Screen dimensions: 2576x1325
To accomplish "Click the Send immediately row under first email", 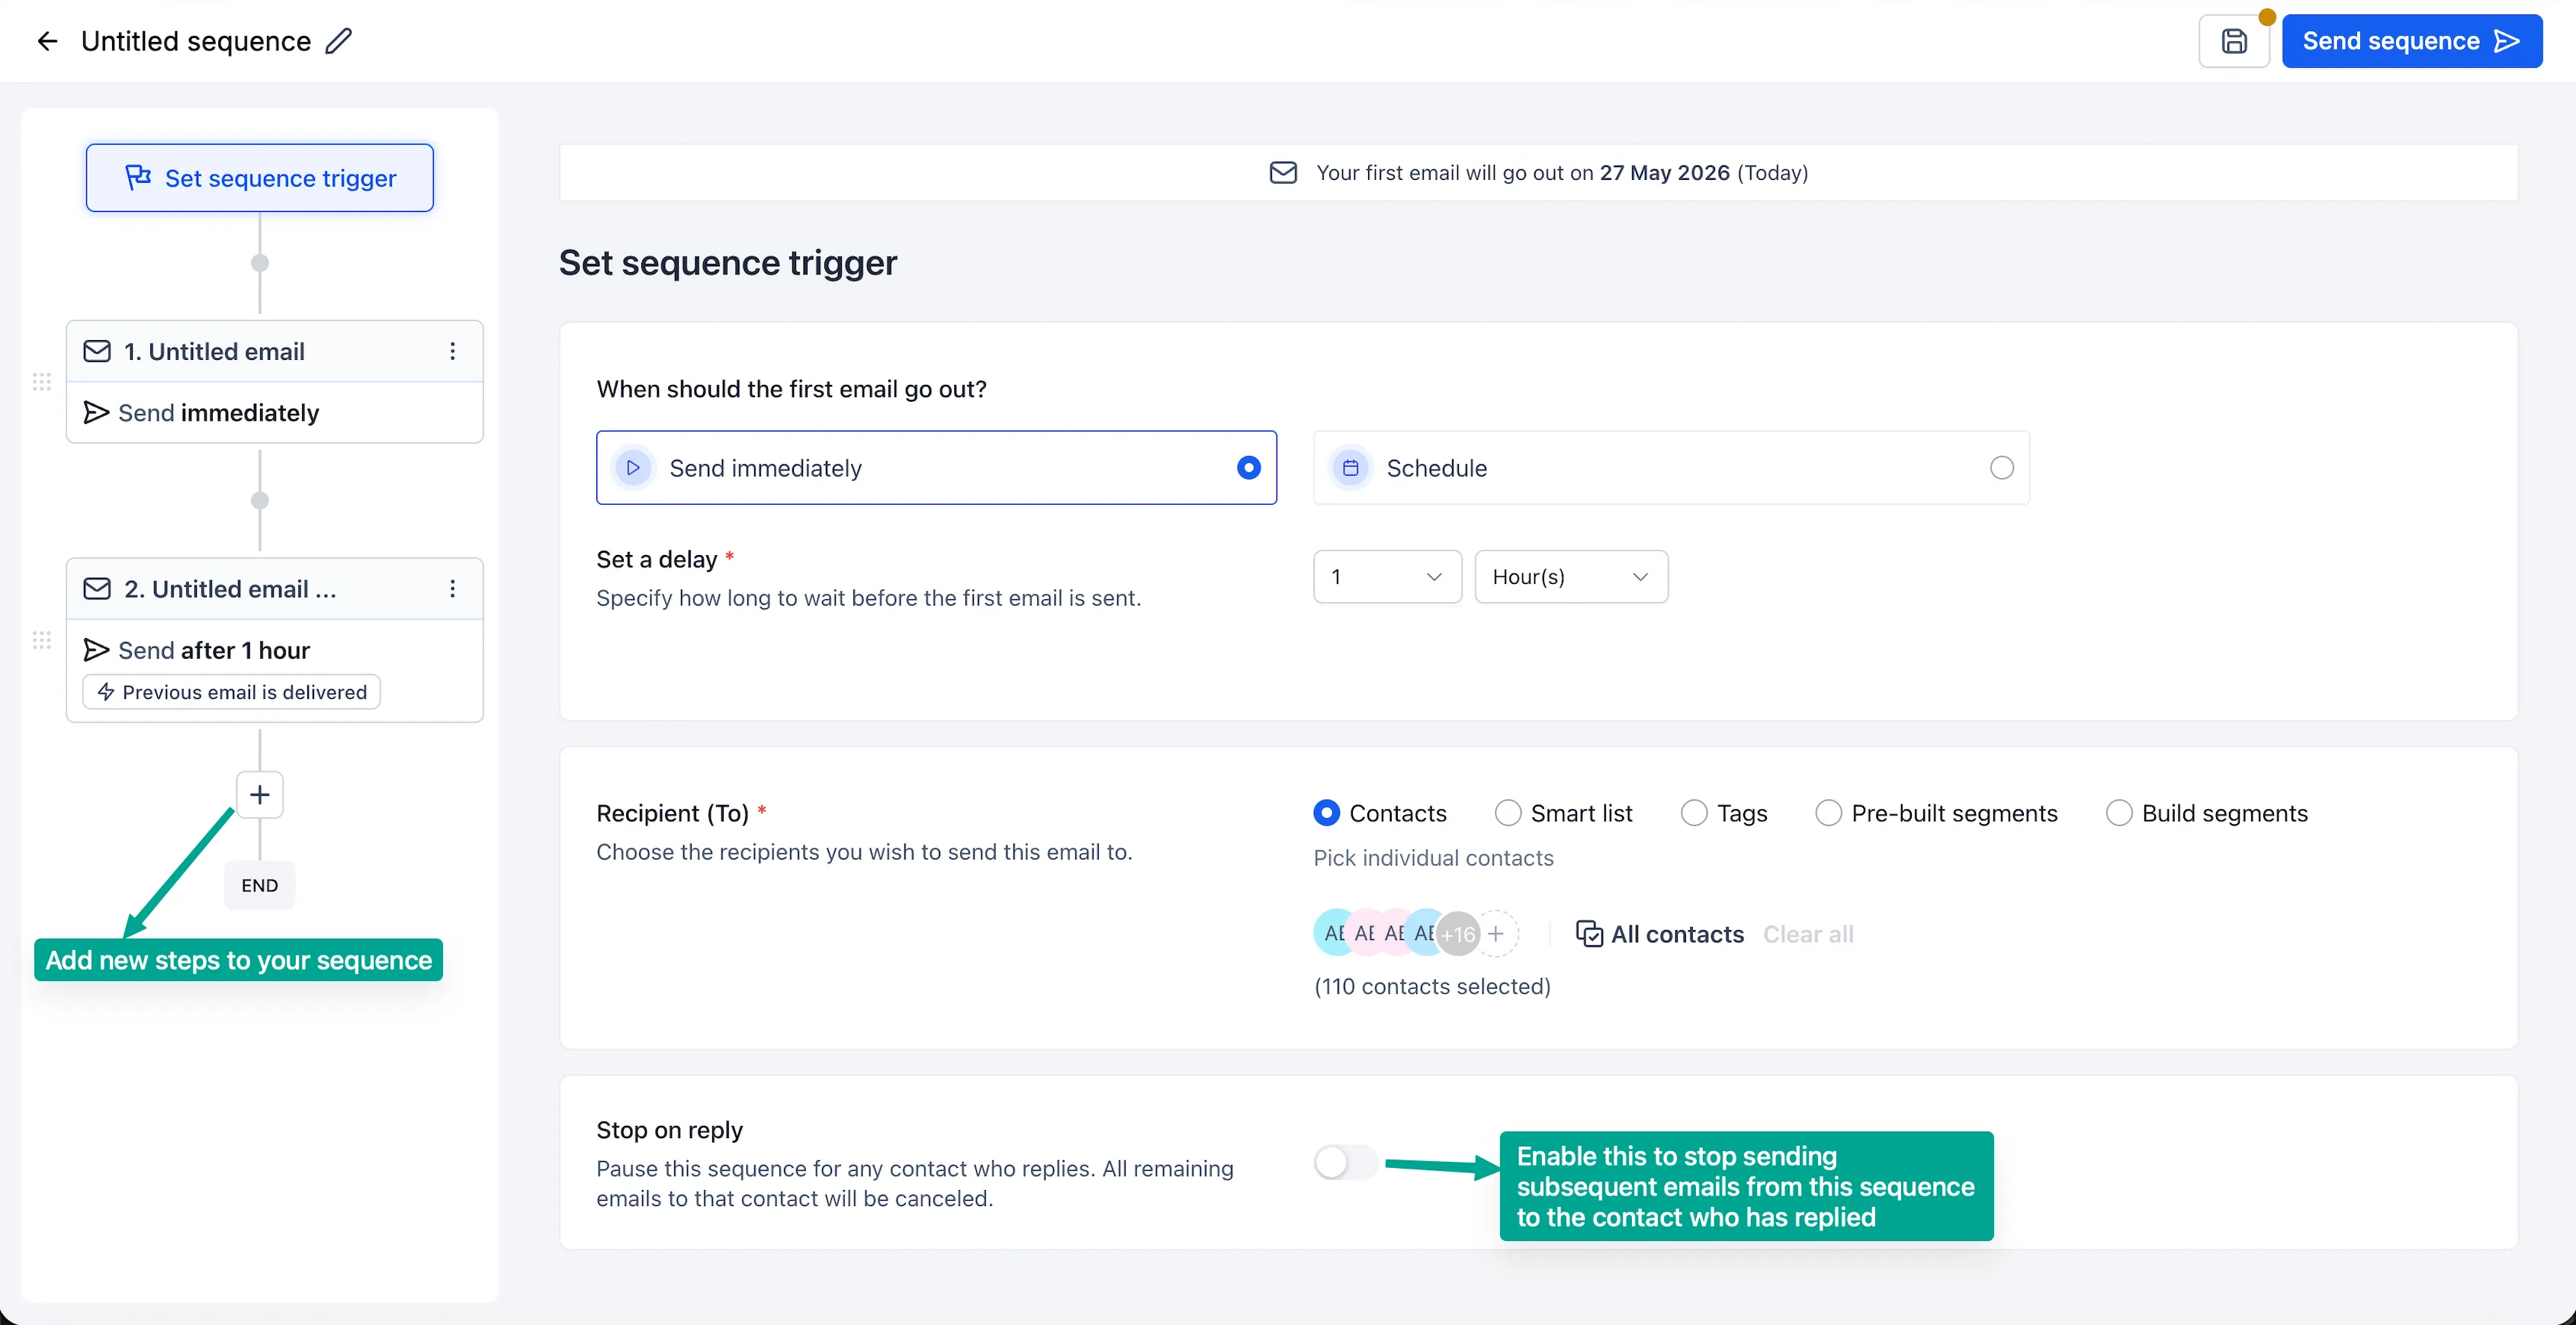I will (275, 413).
